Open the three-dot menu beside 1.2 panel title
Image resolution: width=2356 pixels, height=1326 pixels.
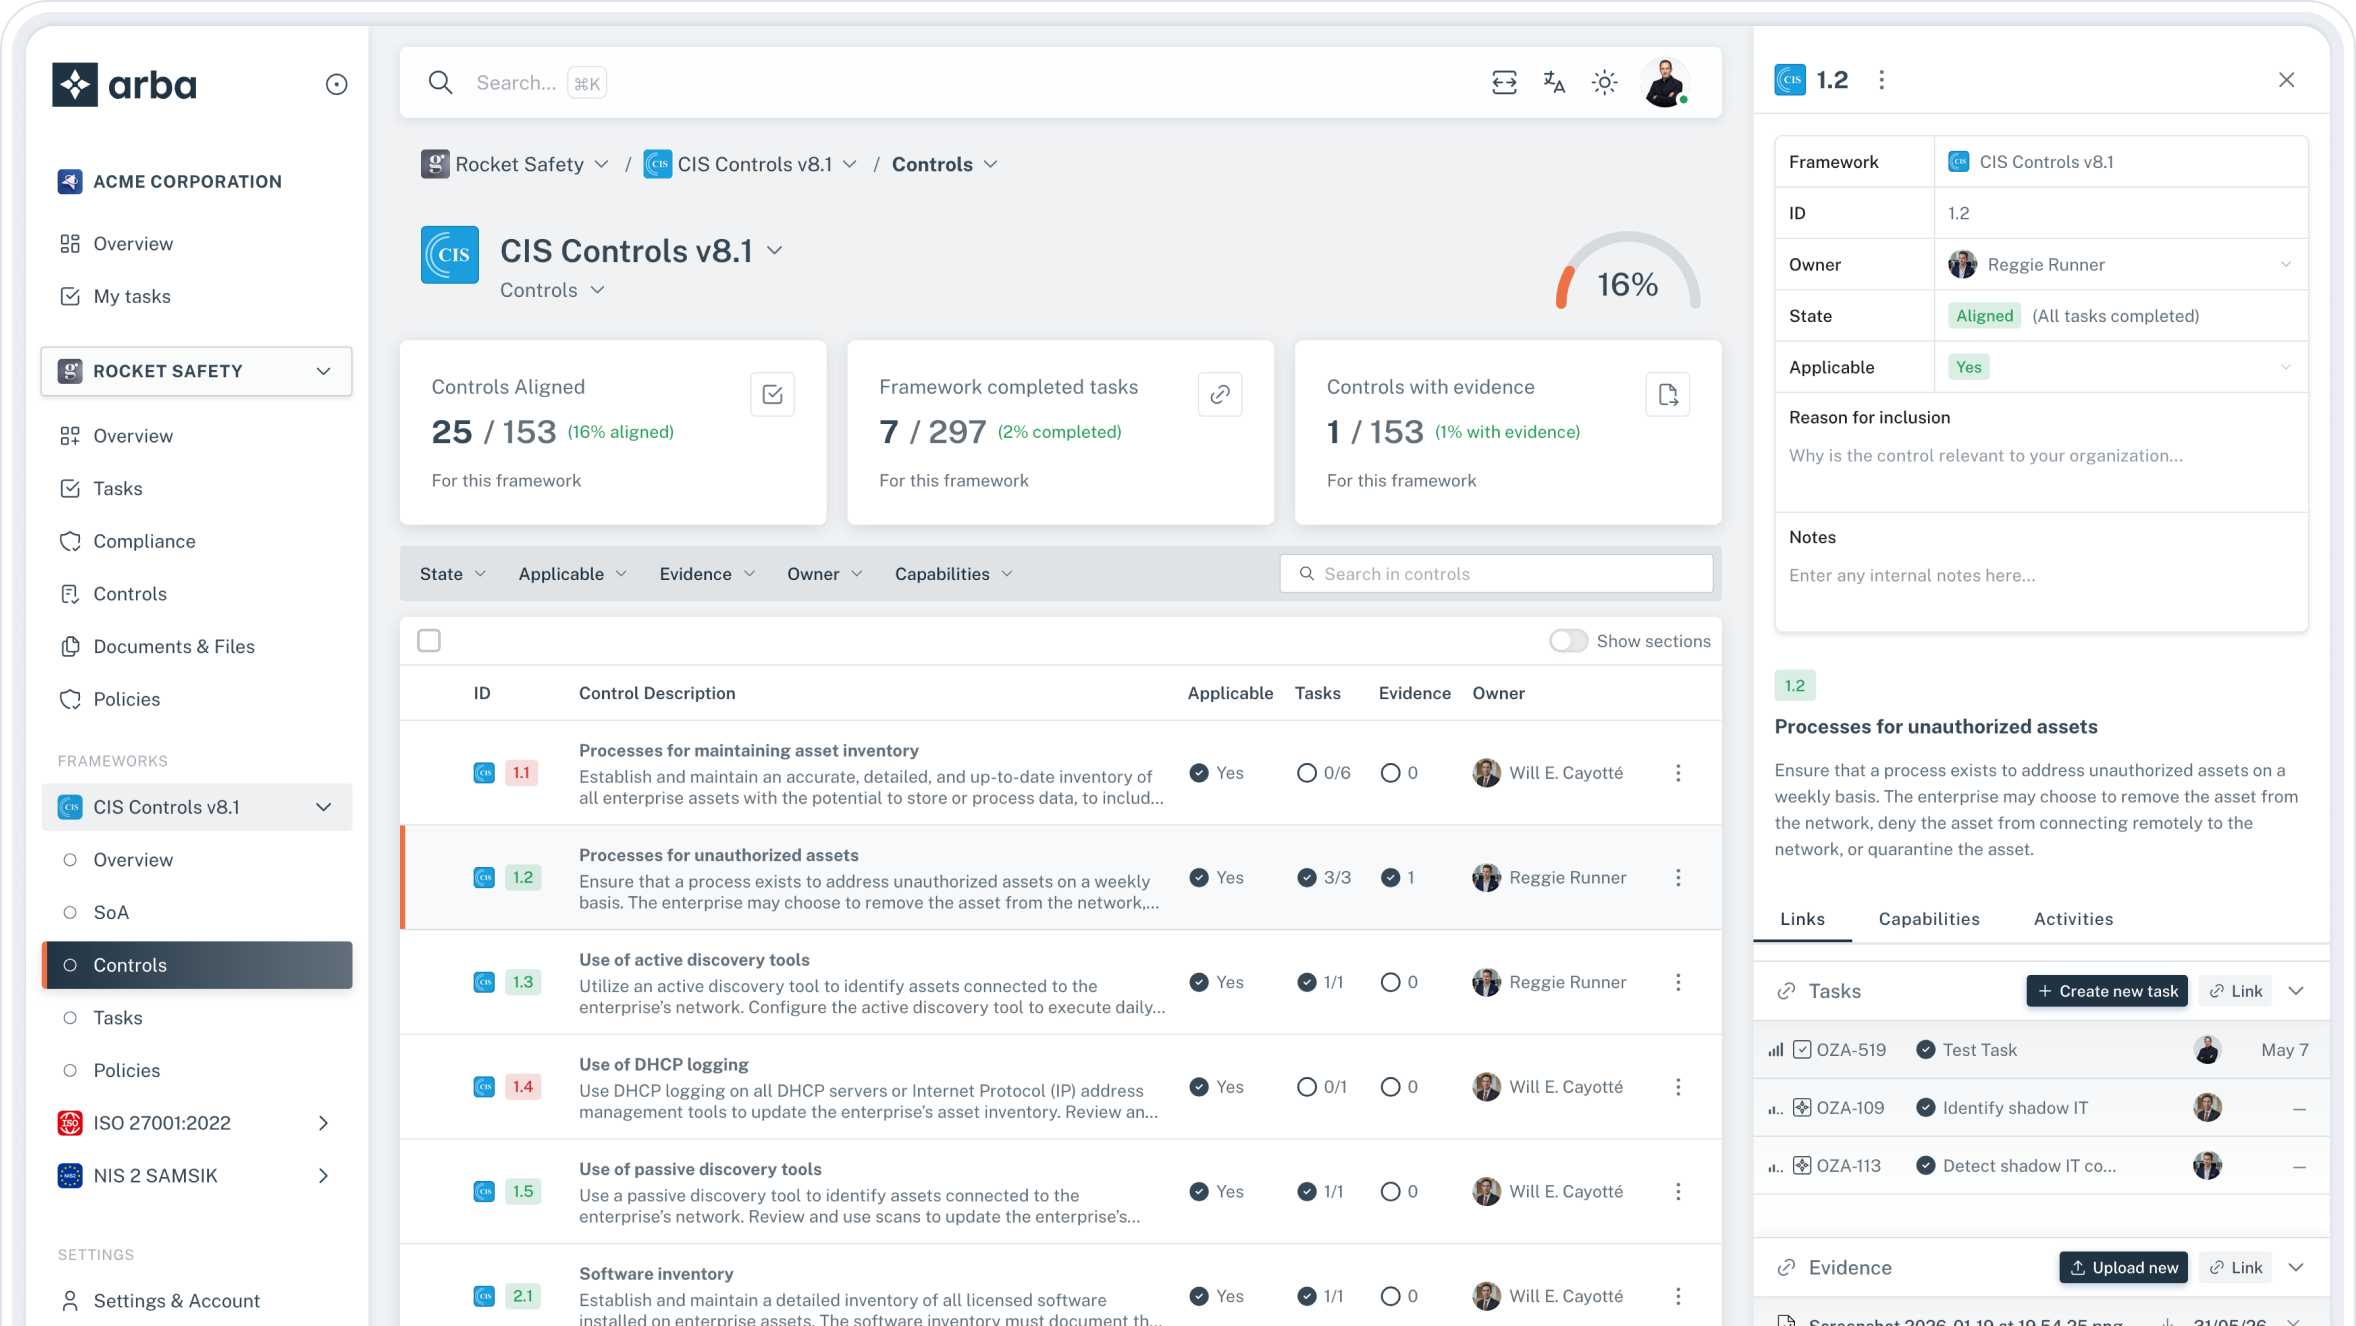1881,80
